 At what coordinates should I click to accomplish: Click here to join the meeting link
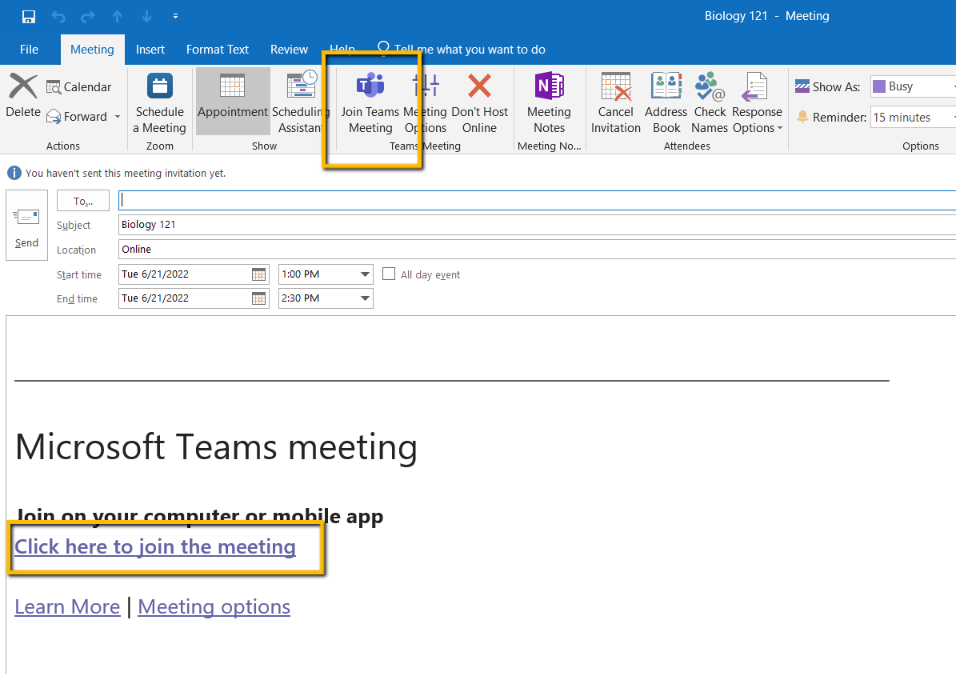(x=155, y=547)
